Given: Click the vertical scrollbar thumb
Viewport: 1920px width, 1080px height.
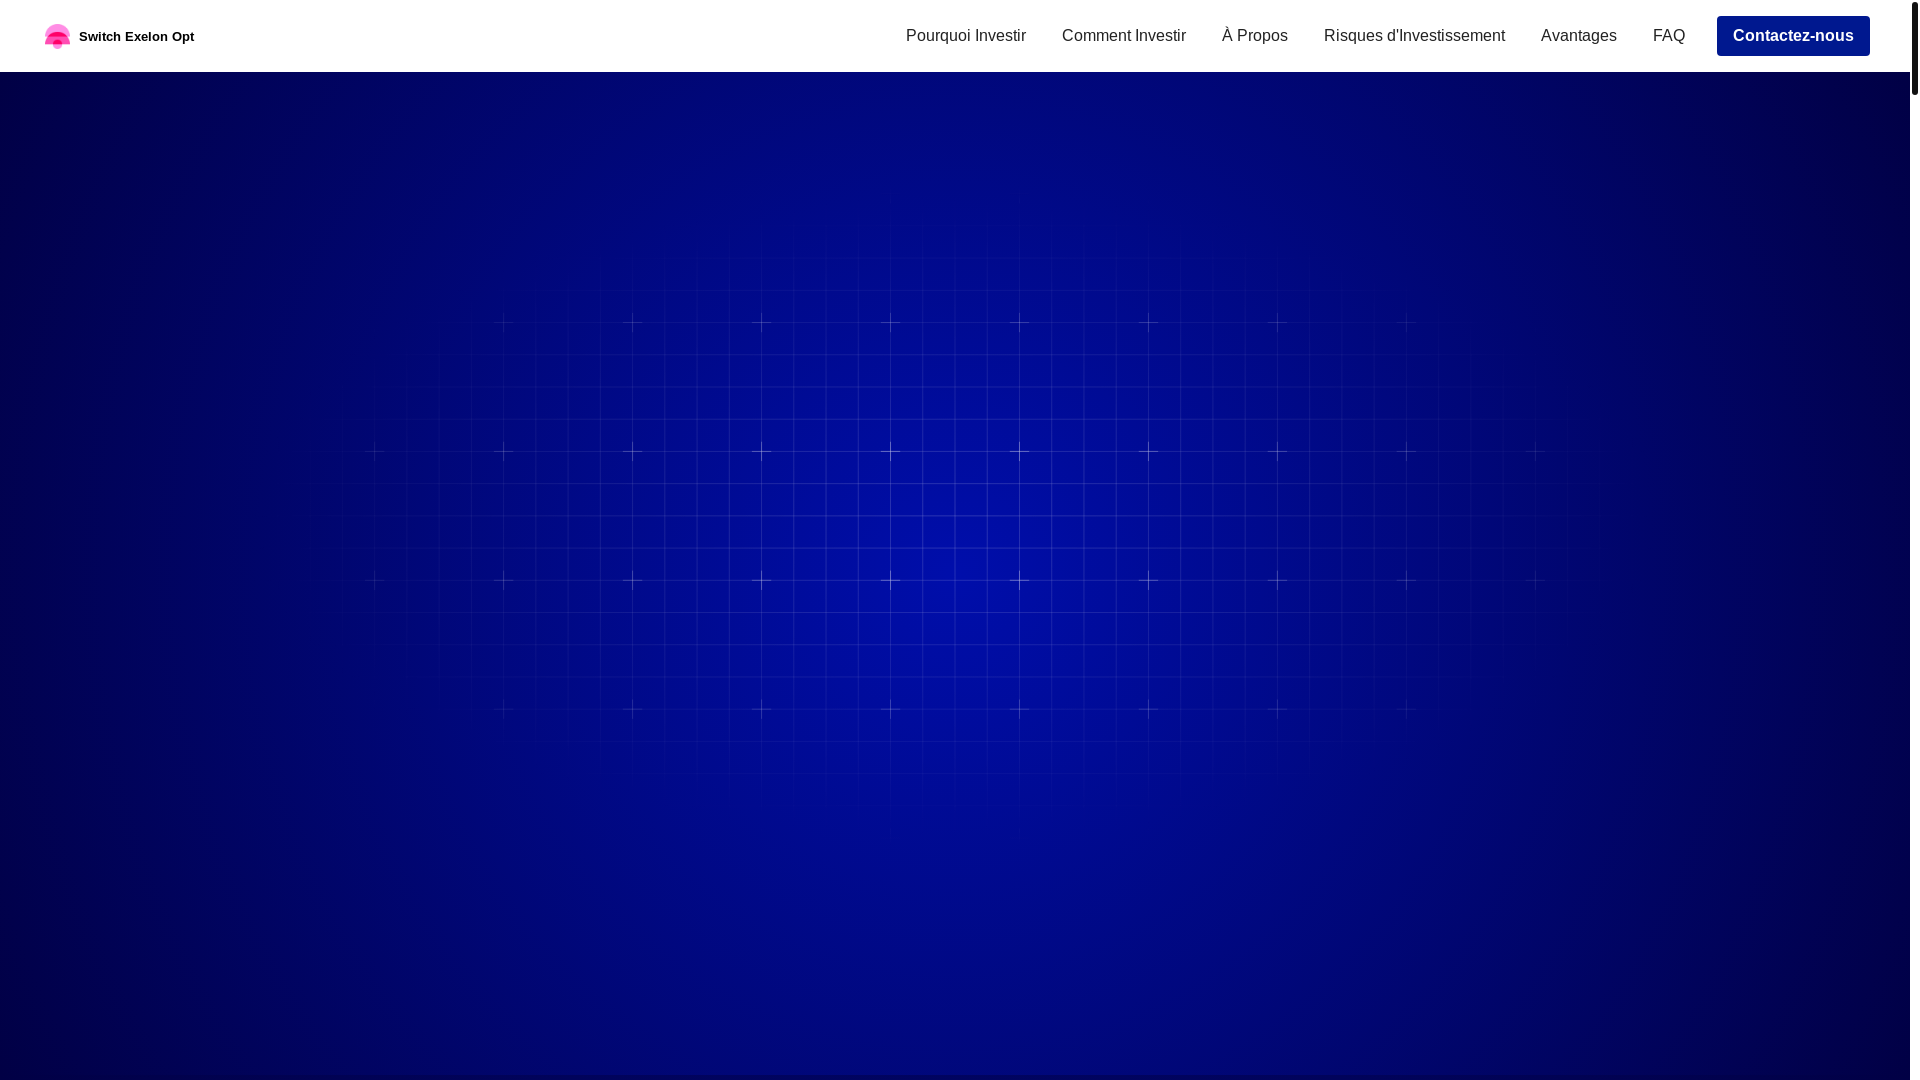Looking at the screenshot, I should pos(1914,48).
